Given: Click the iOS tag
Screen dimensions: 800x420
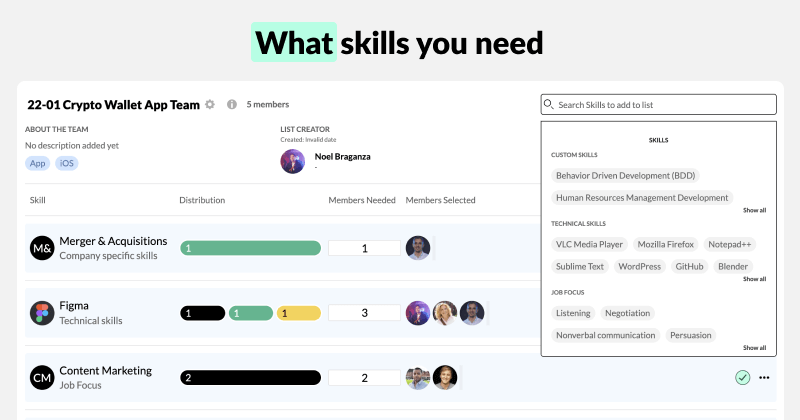Looking at the screenshot, I should (x=67, y=163).
